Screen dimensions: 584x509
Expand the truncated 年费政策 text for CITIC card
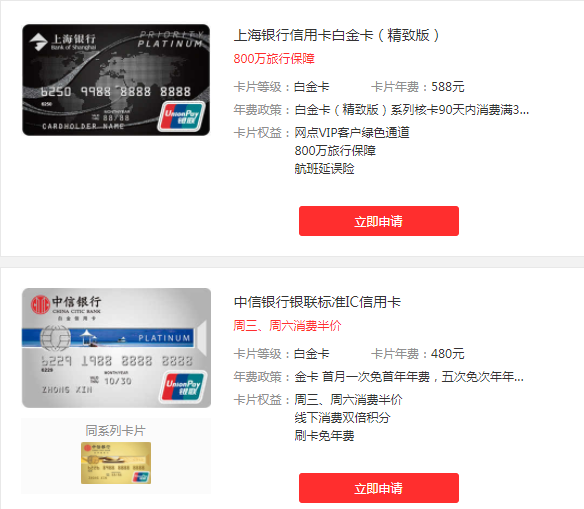pyautogui.click(x=409, y=377)
